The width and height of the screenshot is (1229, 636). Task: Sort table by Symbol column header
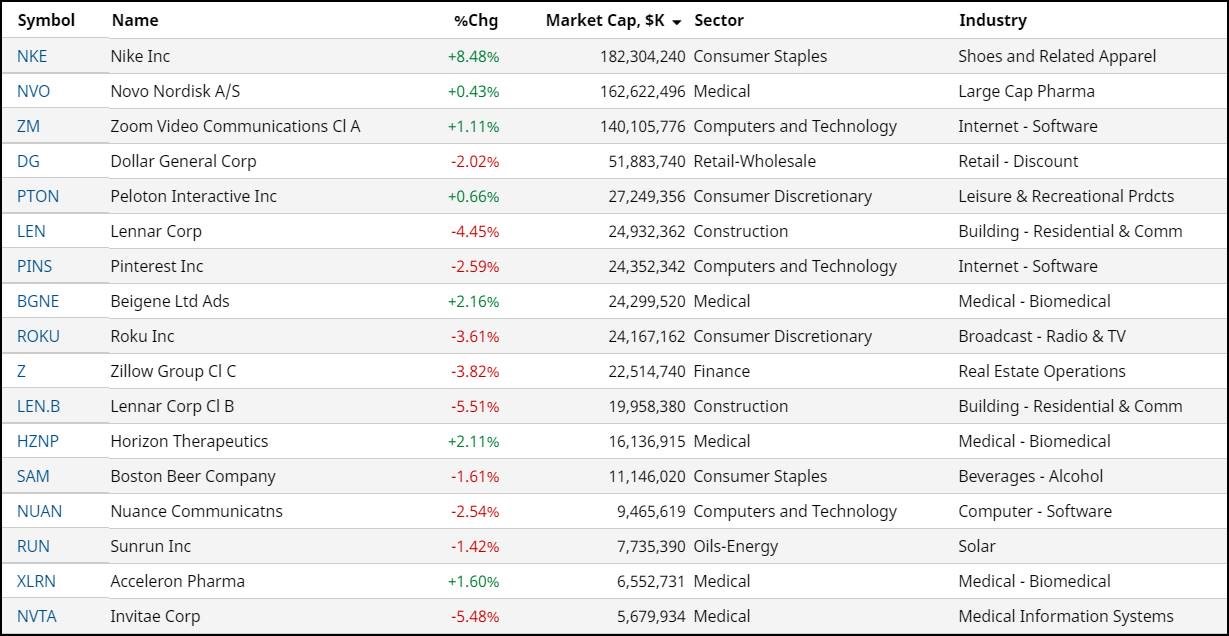click(x=46, y=20)
